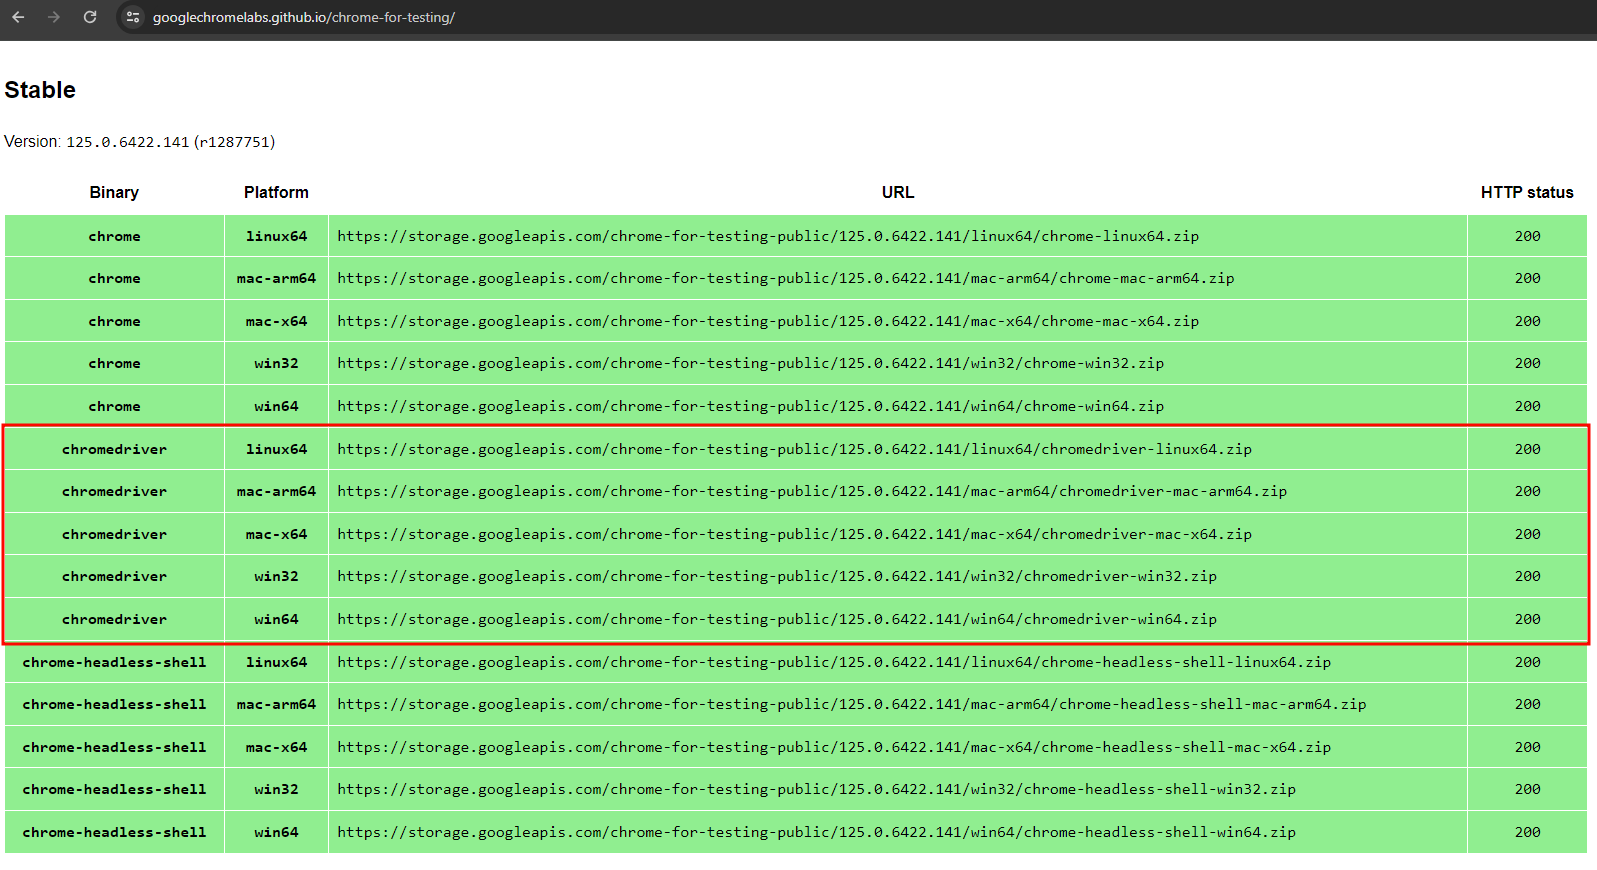
Task: Select the chrome-headless-shell-linux64.zip URL
Action: [x=834, y=662]
